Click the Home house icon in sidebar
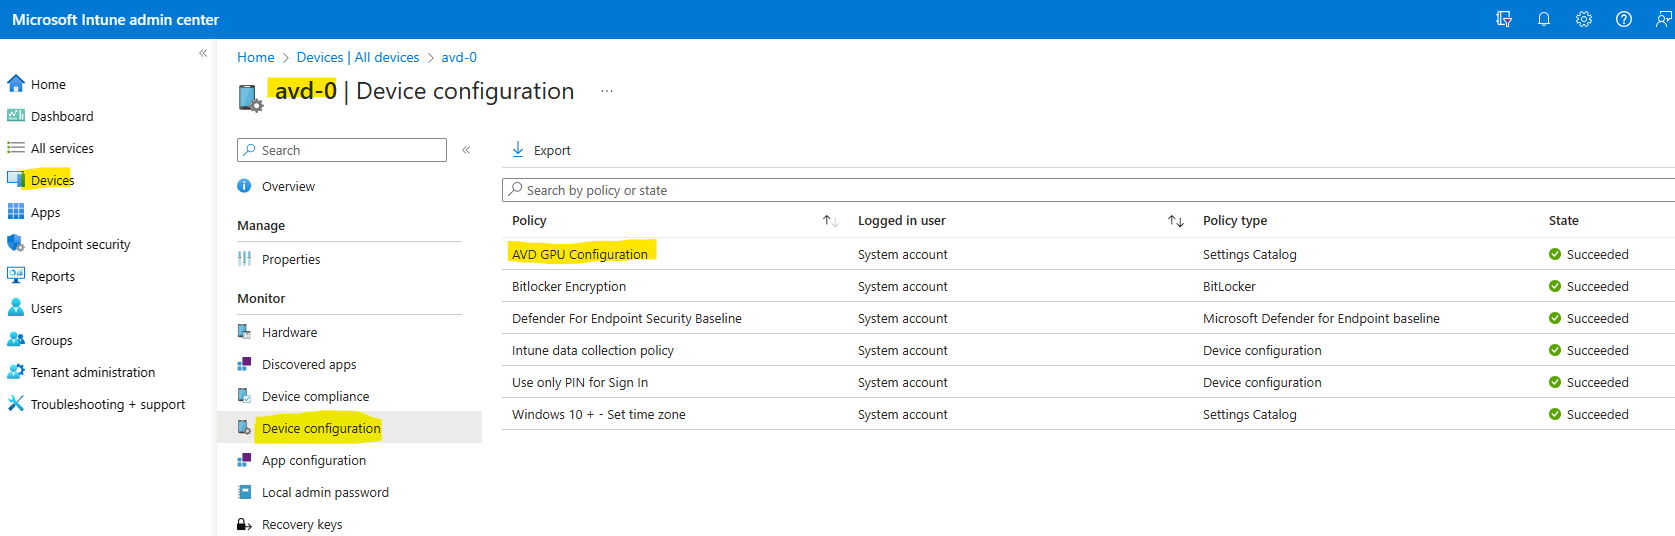 click(x=16, y=84)
